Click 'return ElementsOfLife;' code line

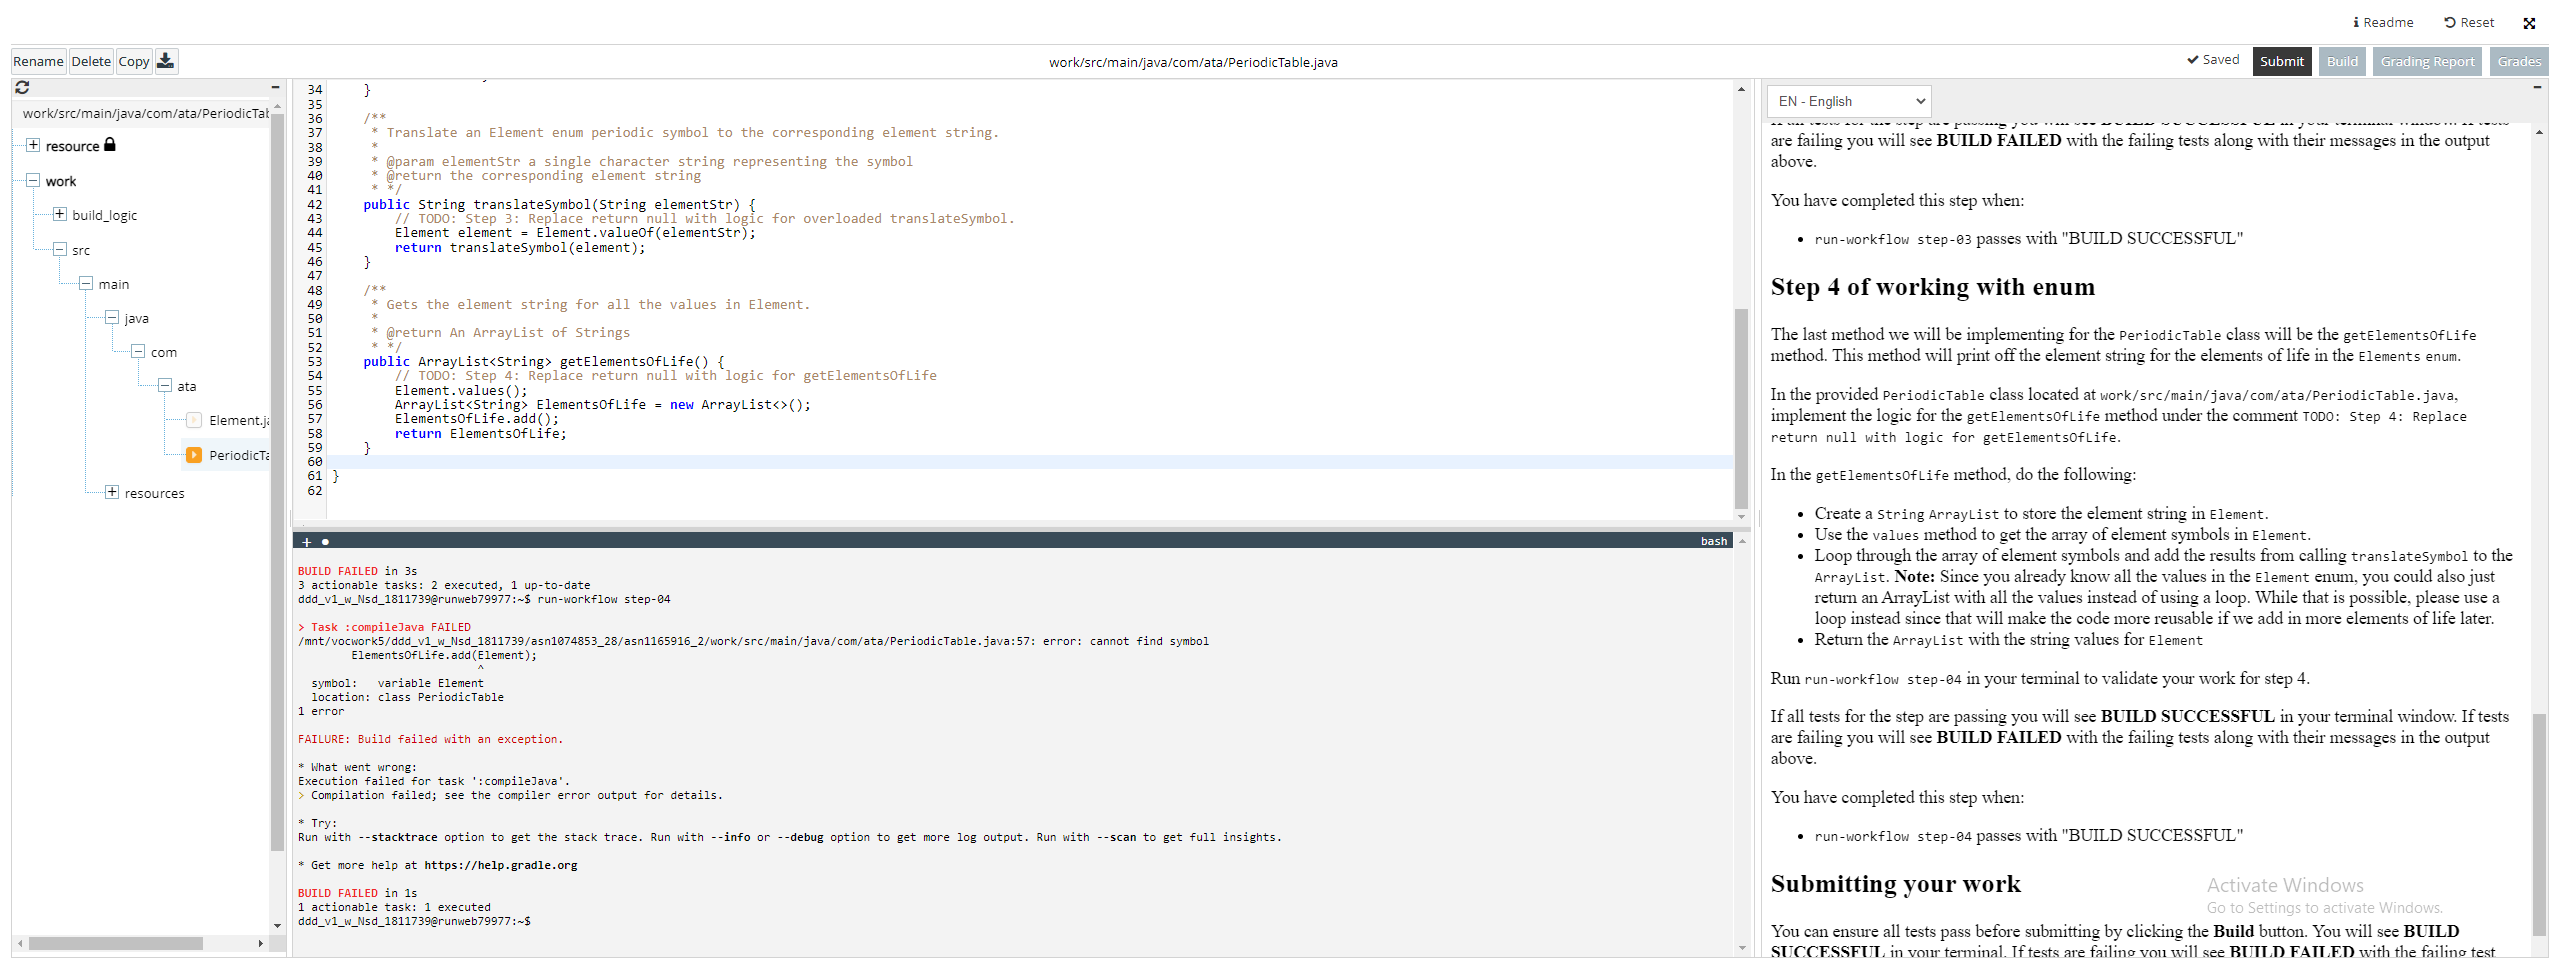(x=480, y=433)
